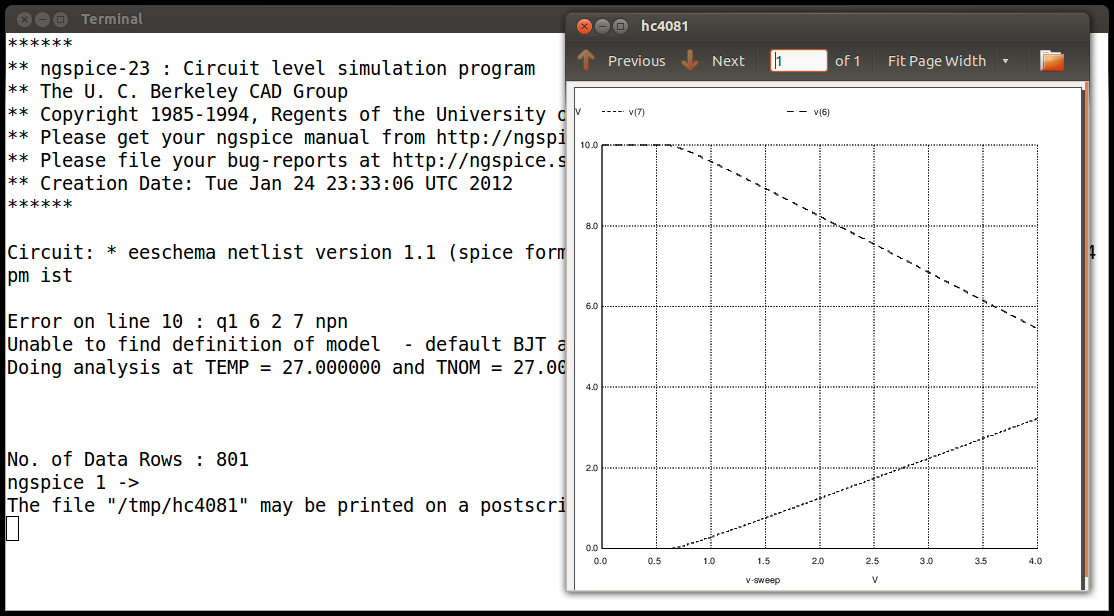Click the 8.0 y-axis tick label
Image resolution: width=1114 pixels, height=616 pixels.
pyautogui.click(x=591, y=226)
